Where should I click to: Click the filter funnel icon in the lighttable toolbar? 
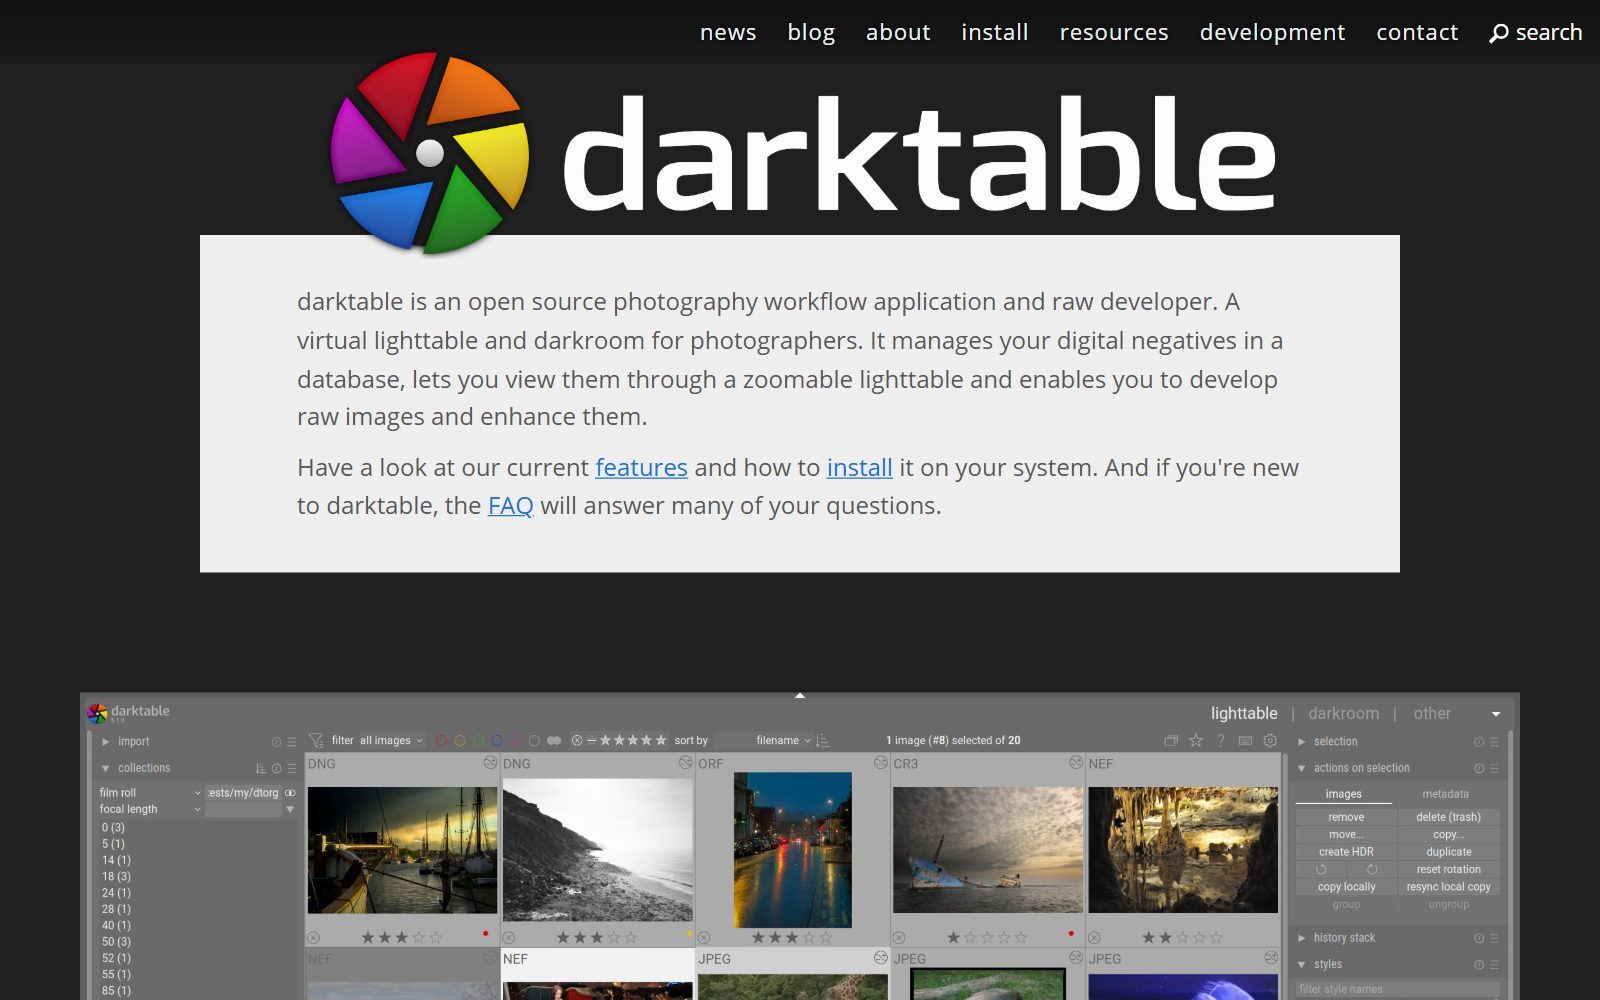click(316, 741)
